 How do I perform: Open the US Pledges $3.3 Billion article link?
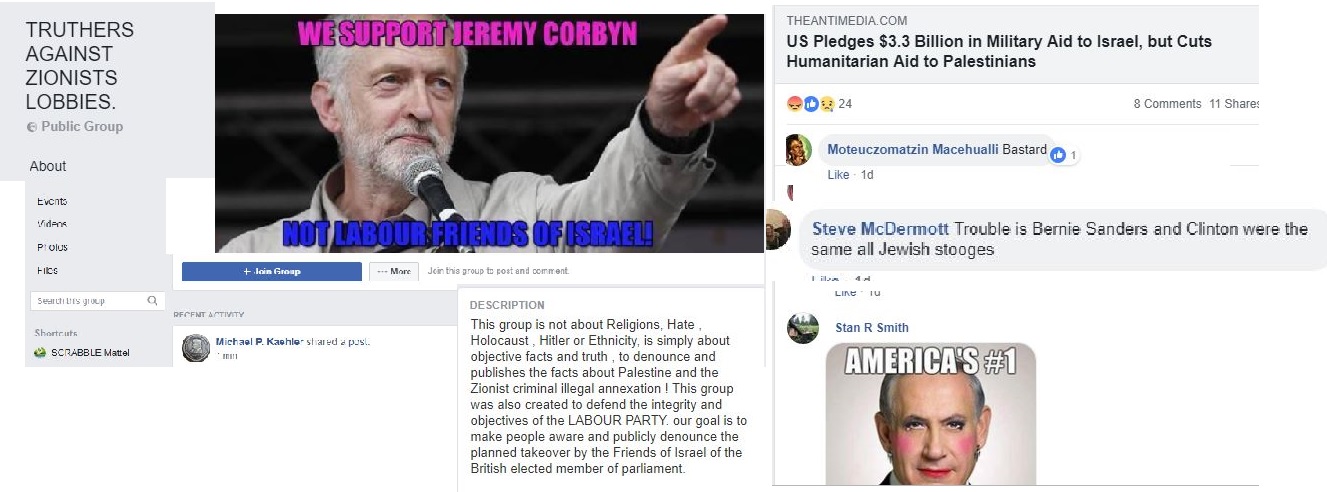coord(999,52)
